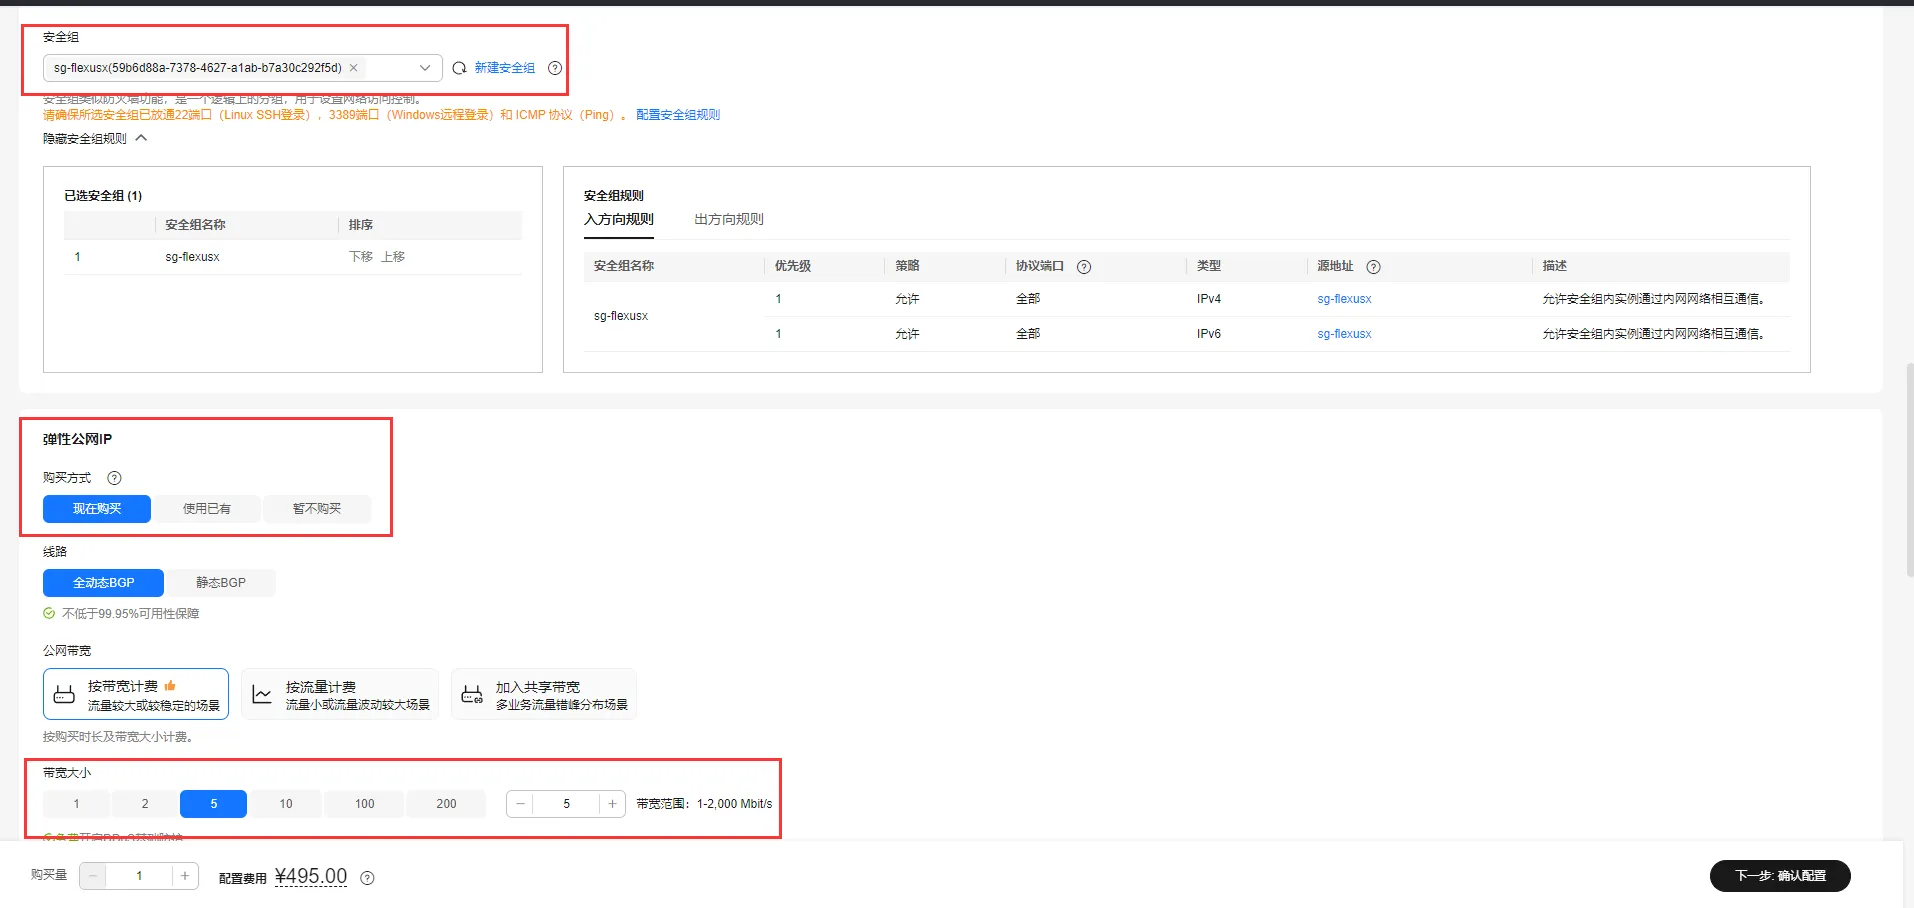Click the 描述 column header

[x=1554, y=266]
